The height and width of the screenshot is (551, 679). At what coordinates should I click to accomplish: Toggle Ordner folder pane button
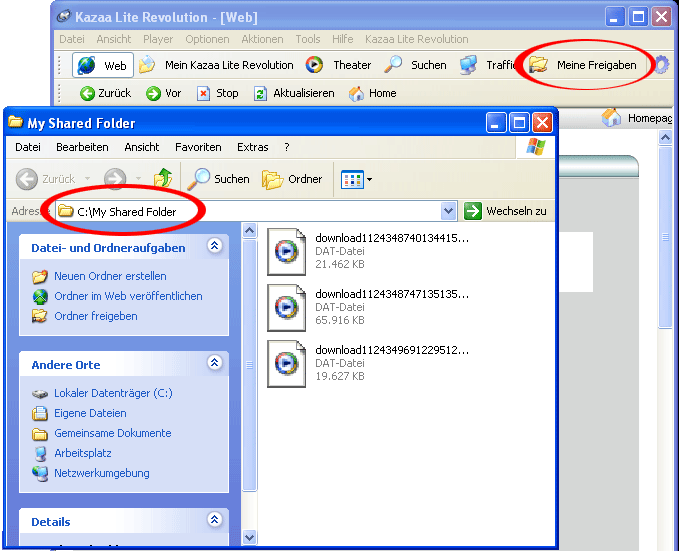click(292, 179)
